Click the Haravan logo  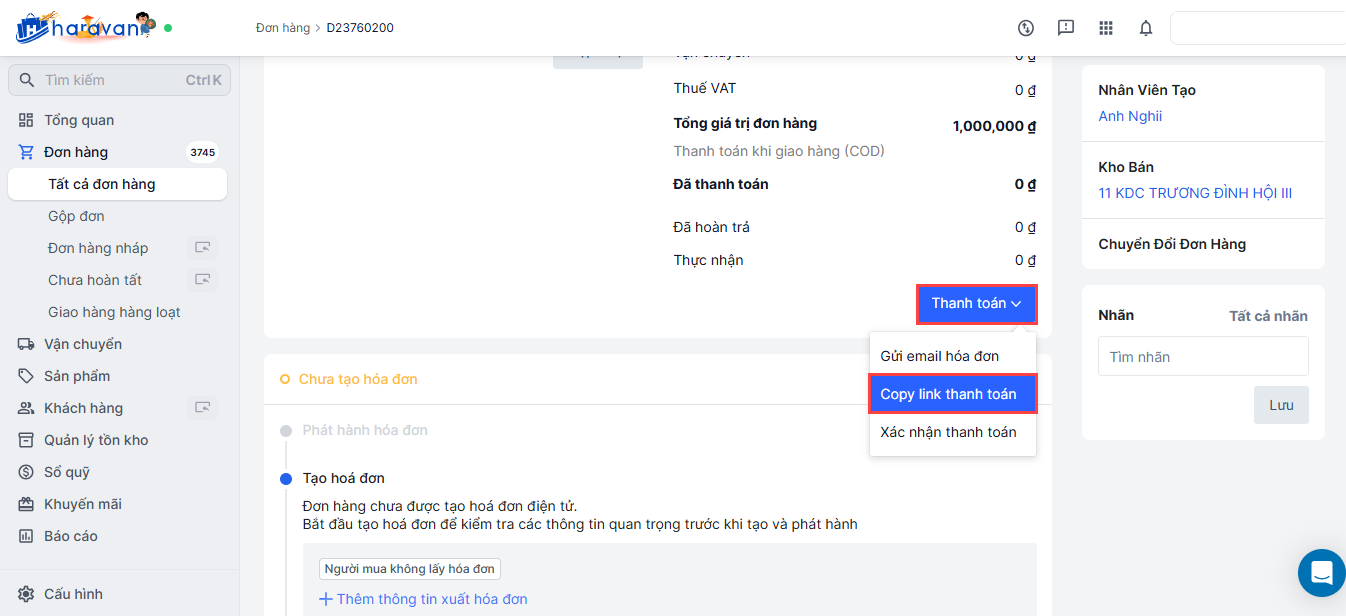click(x=86, y=27)
